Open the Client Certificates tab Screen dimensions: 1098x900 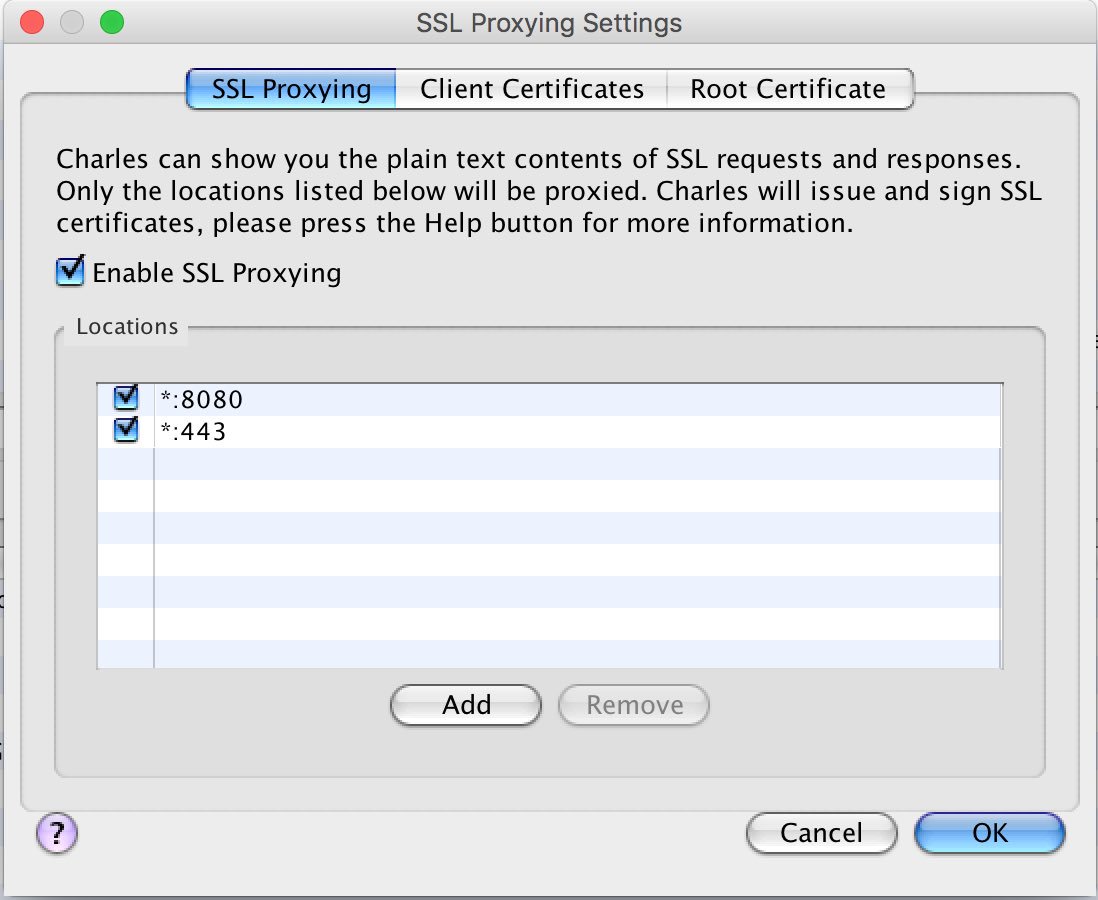pyautogui.click(x=531, y=89)
